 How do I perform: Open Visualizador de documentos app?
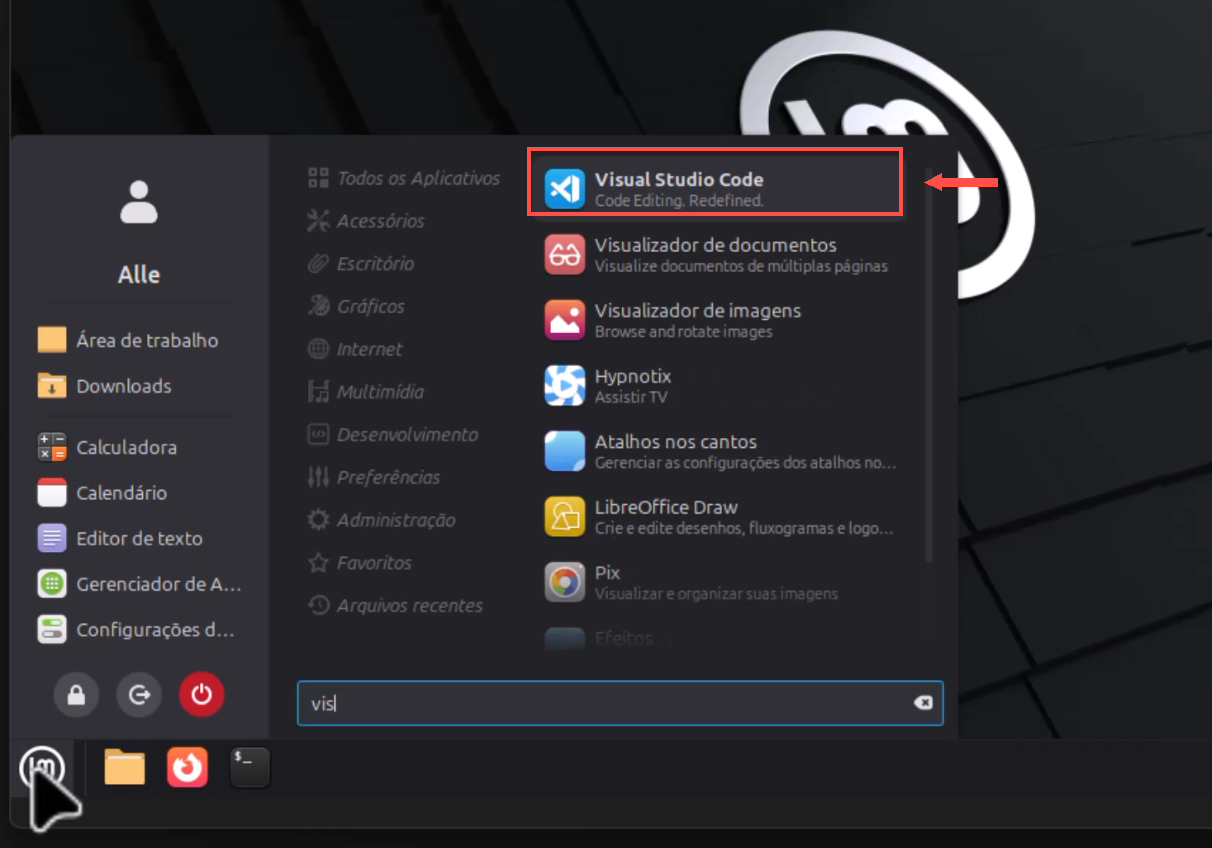tap(716, 255)
